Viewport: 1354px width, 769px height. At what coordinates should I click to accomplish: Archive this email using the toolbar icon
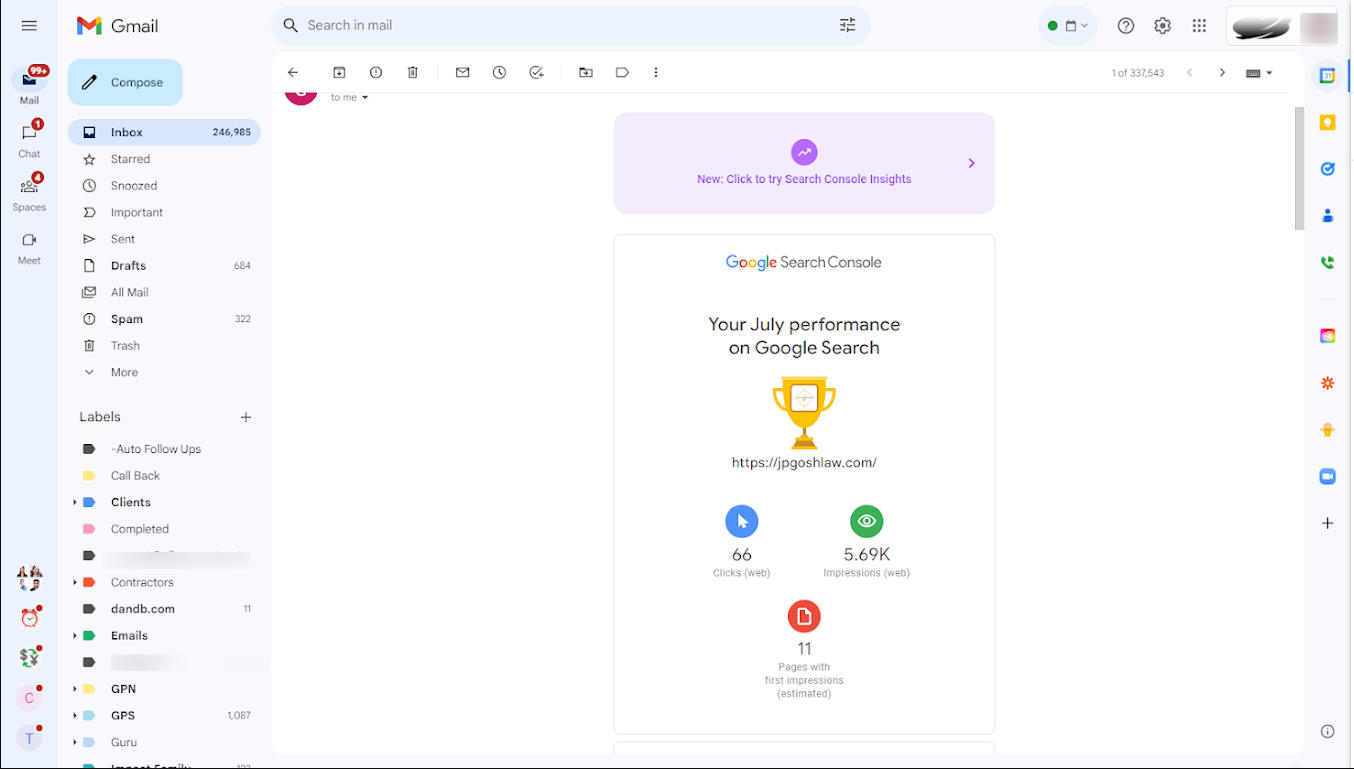pyautogui.click(x=339, y=73)
